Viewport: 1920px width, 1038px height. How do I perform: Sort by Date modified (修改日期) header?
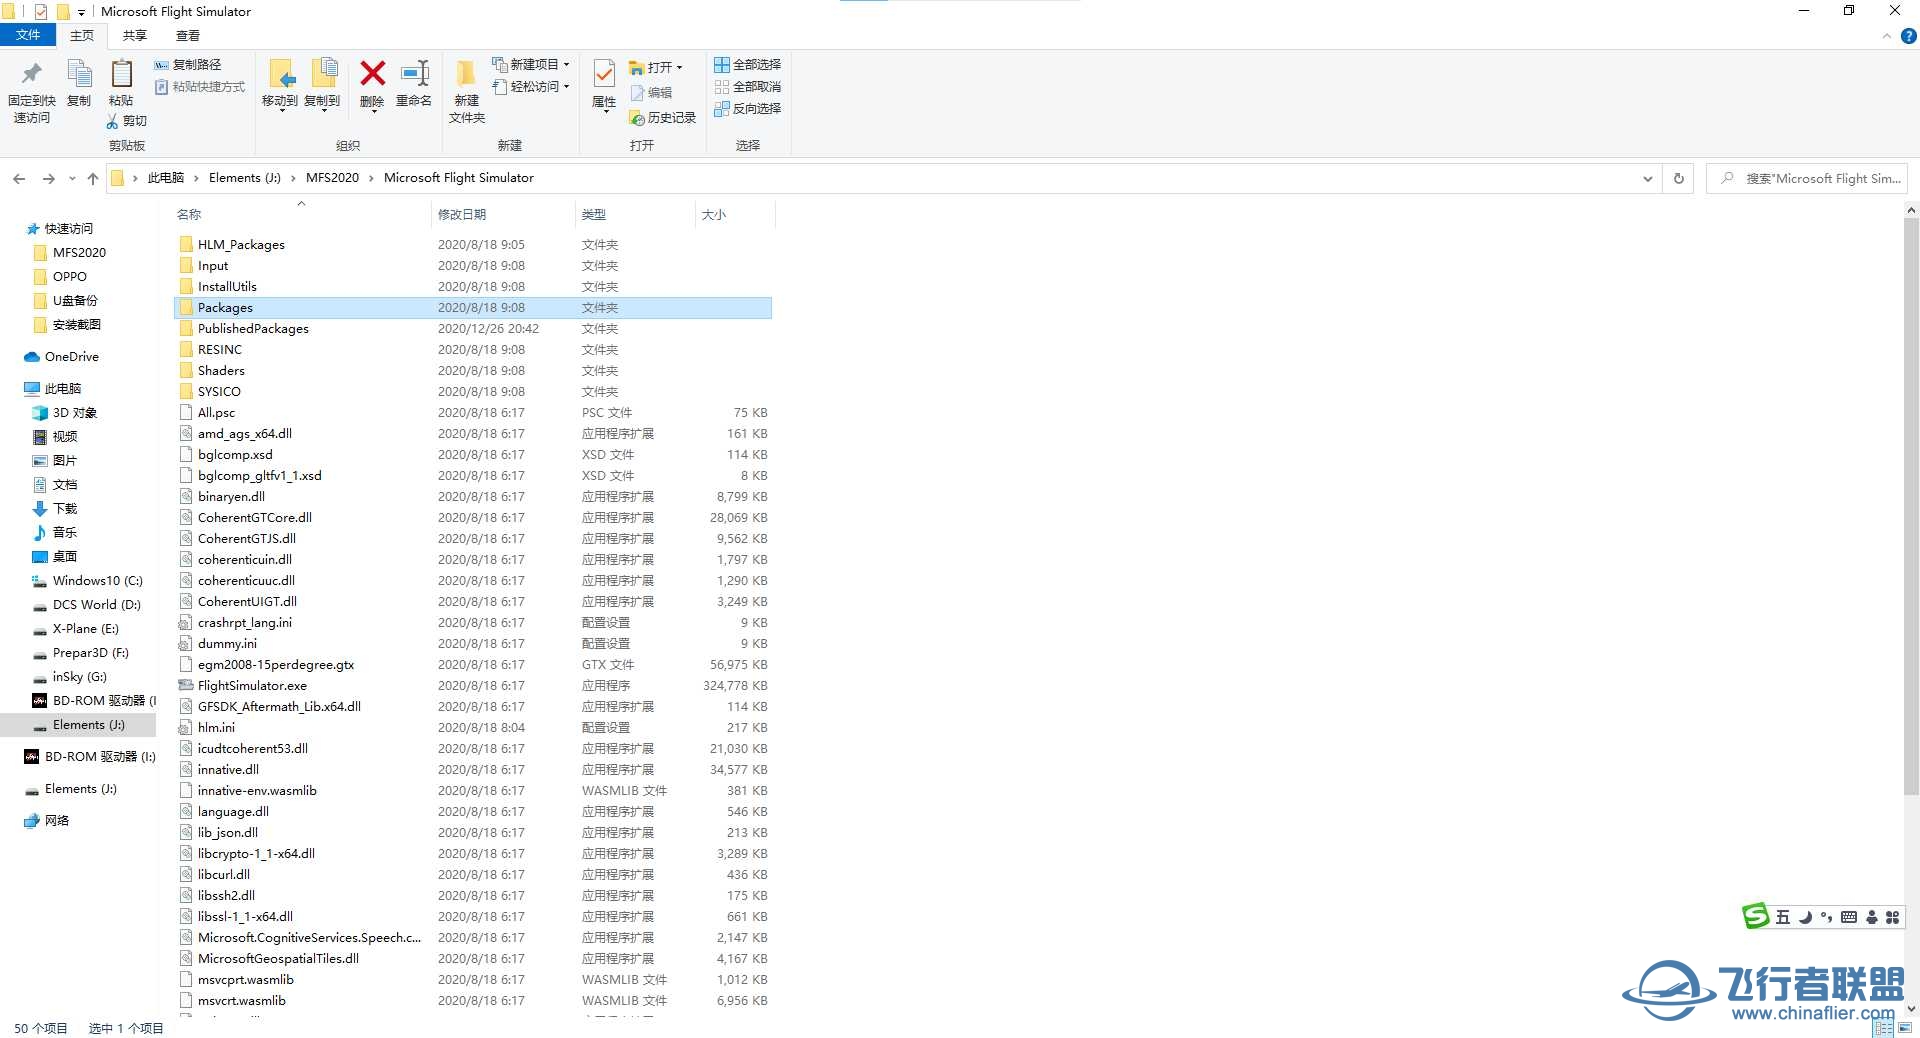(x=503, y=214)
